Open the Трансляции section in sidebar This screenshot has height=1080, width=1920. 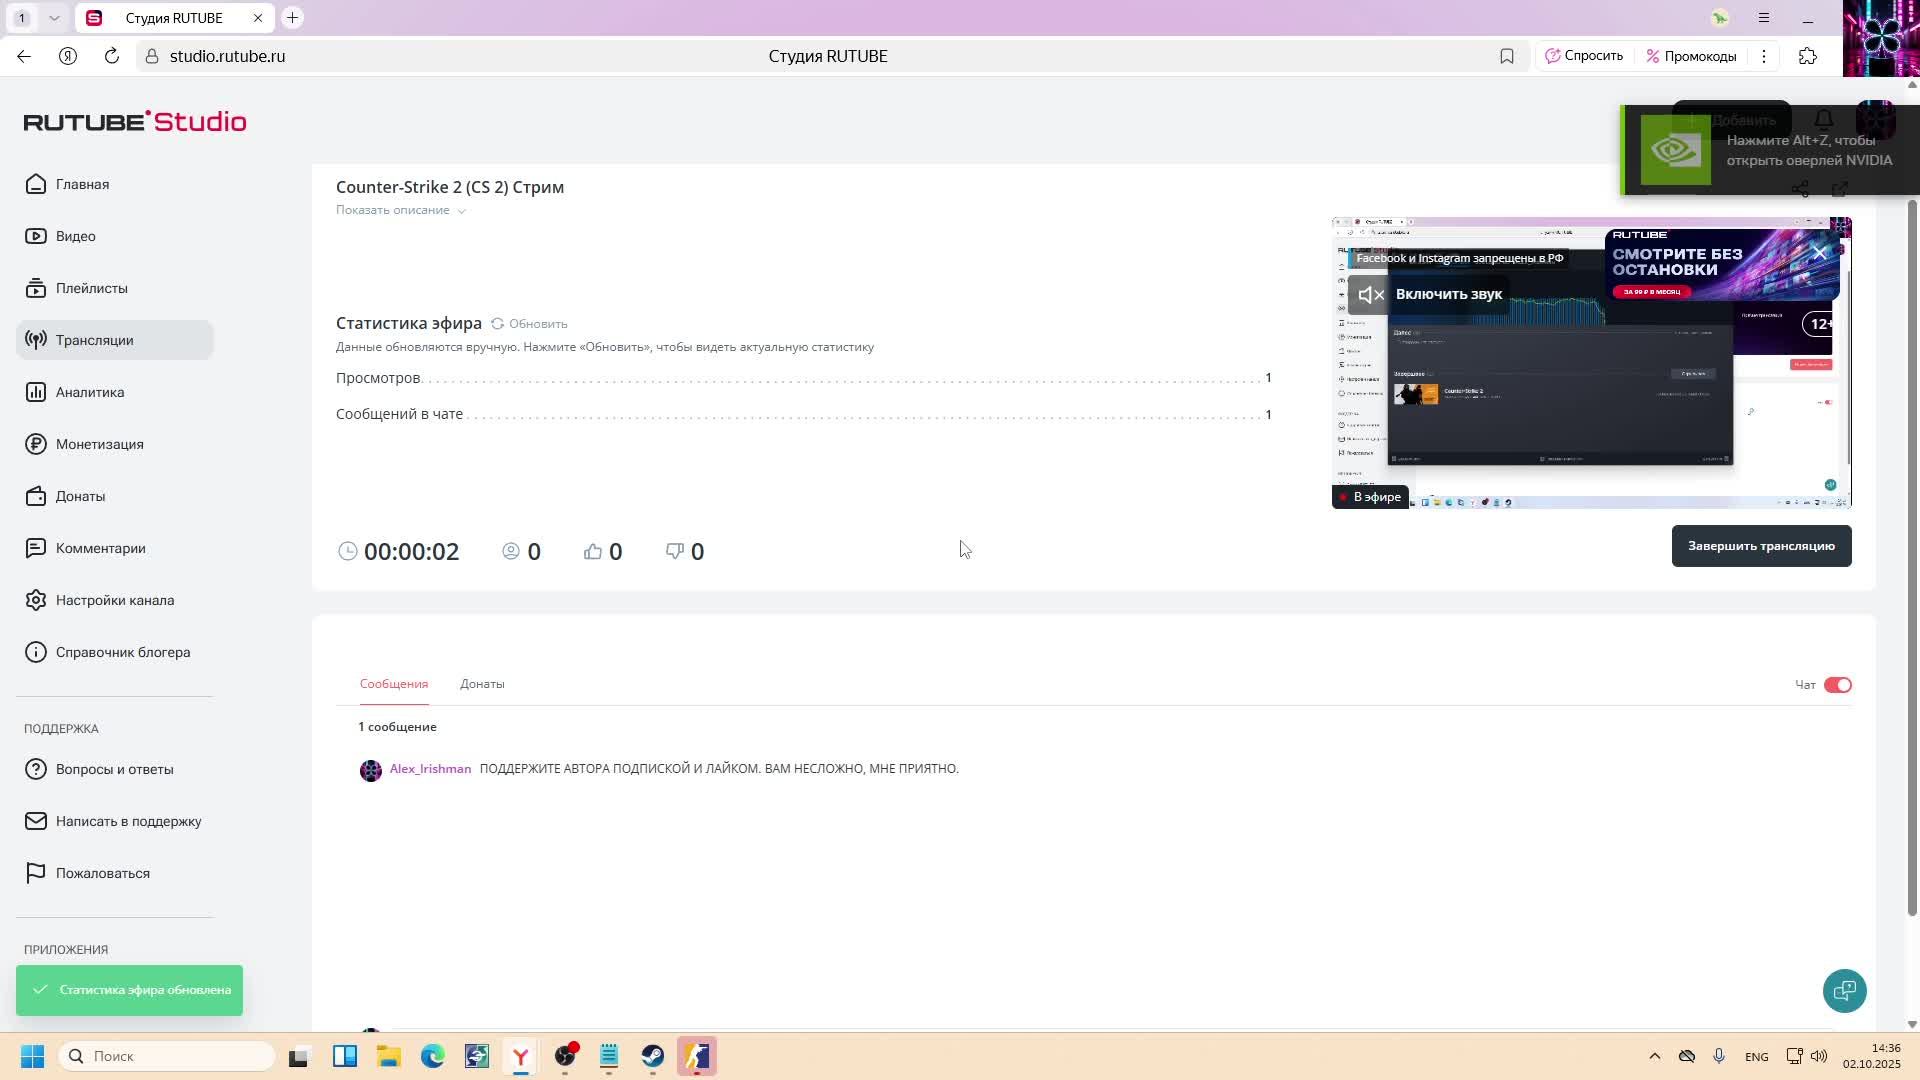(x=94, y=340)
